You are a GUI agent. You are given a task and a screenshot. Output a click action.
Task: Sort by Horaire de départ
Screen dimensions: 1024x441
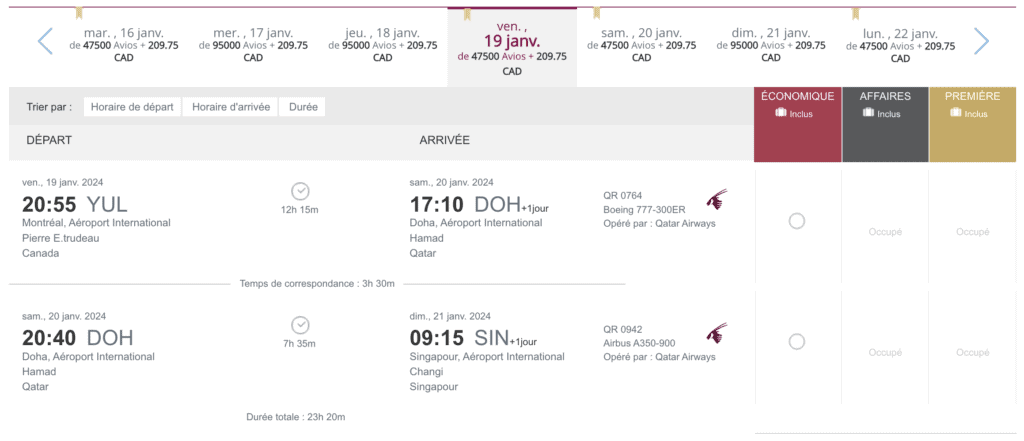pos(132,107)
